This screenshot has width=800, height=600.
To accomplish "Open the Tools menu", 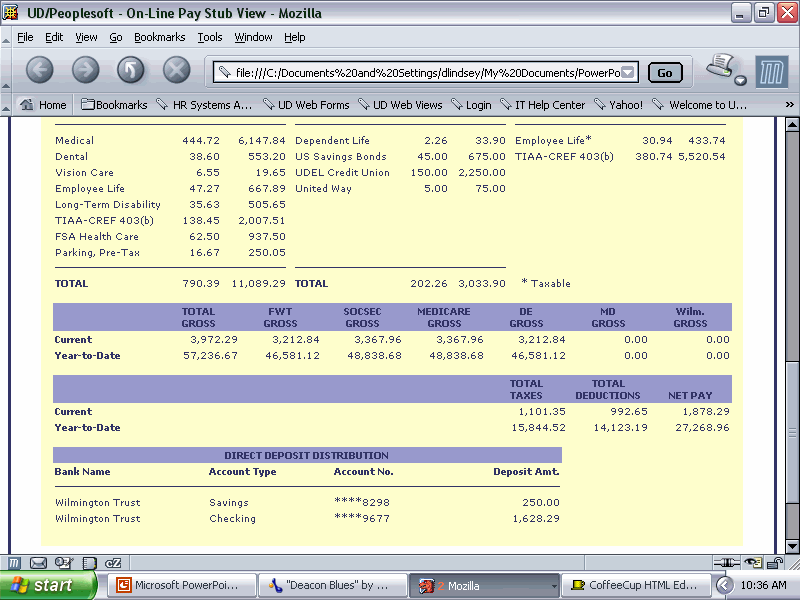I will pos(210,37).
